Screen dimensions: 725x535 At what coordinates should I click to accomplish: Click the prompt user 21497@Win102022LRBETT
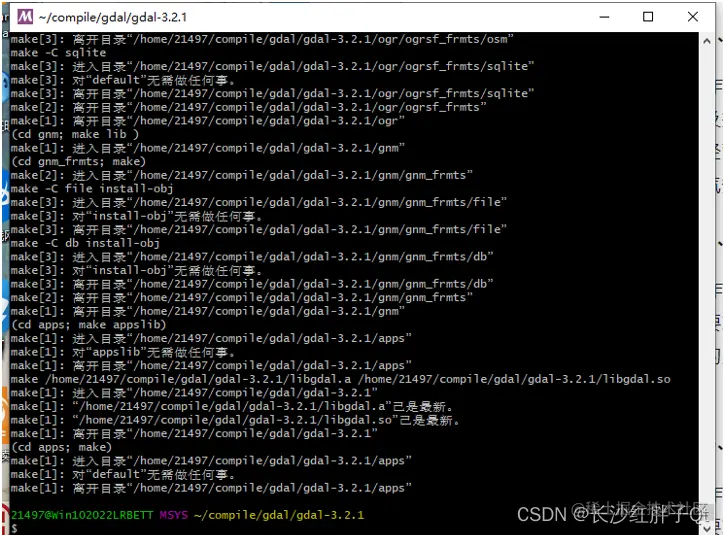[82, 515]
